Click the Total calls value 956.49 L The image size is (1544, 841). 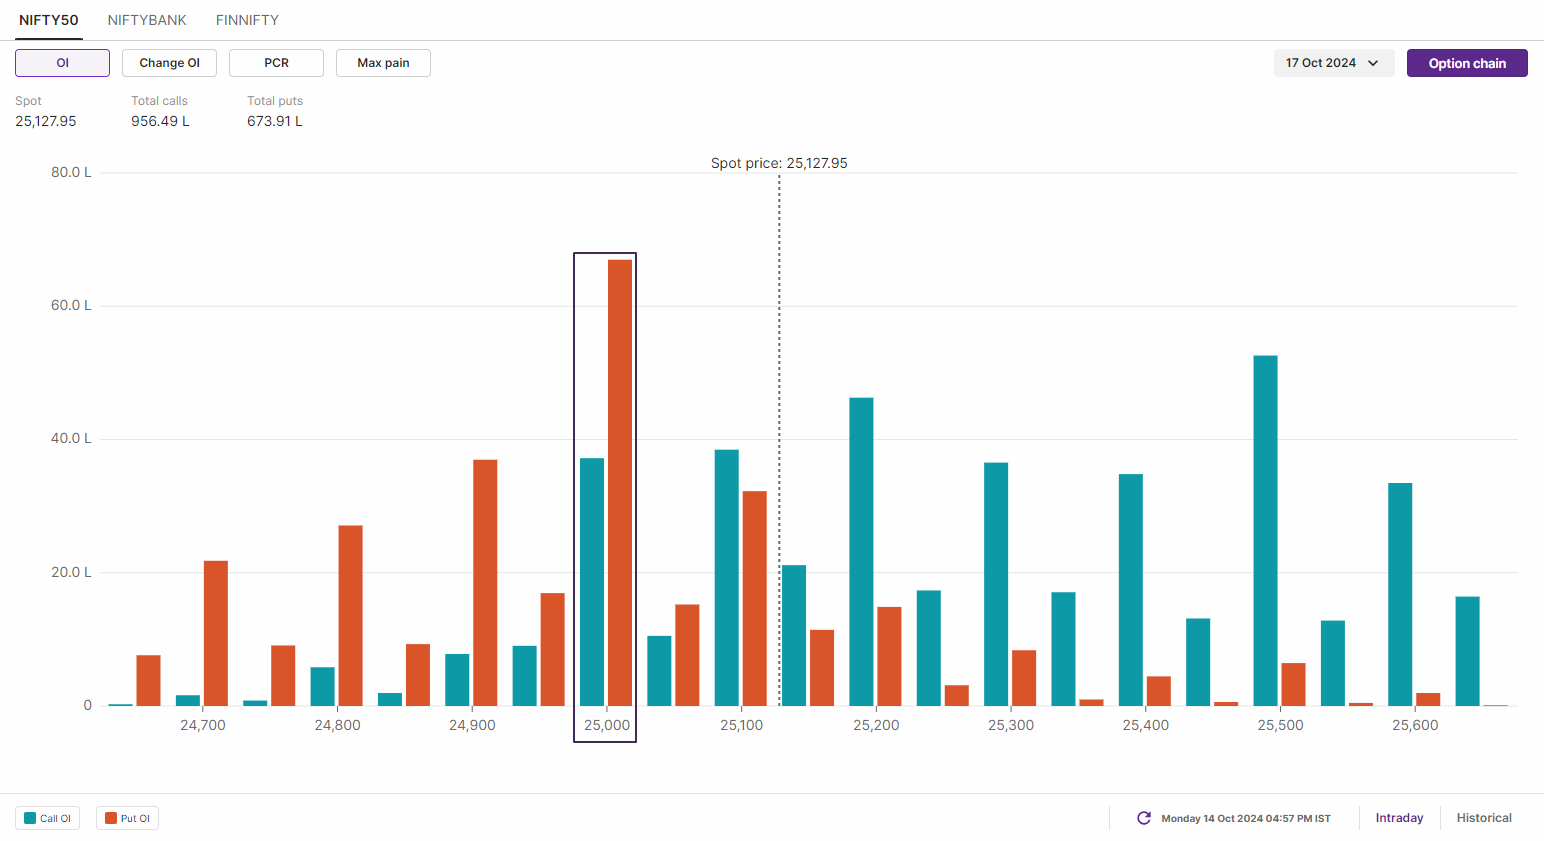pos(160,121)
